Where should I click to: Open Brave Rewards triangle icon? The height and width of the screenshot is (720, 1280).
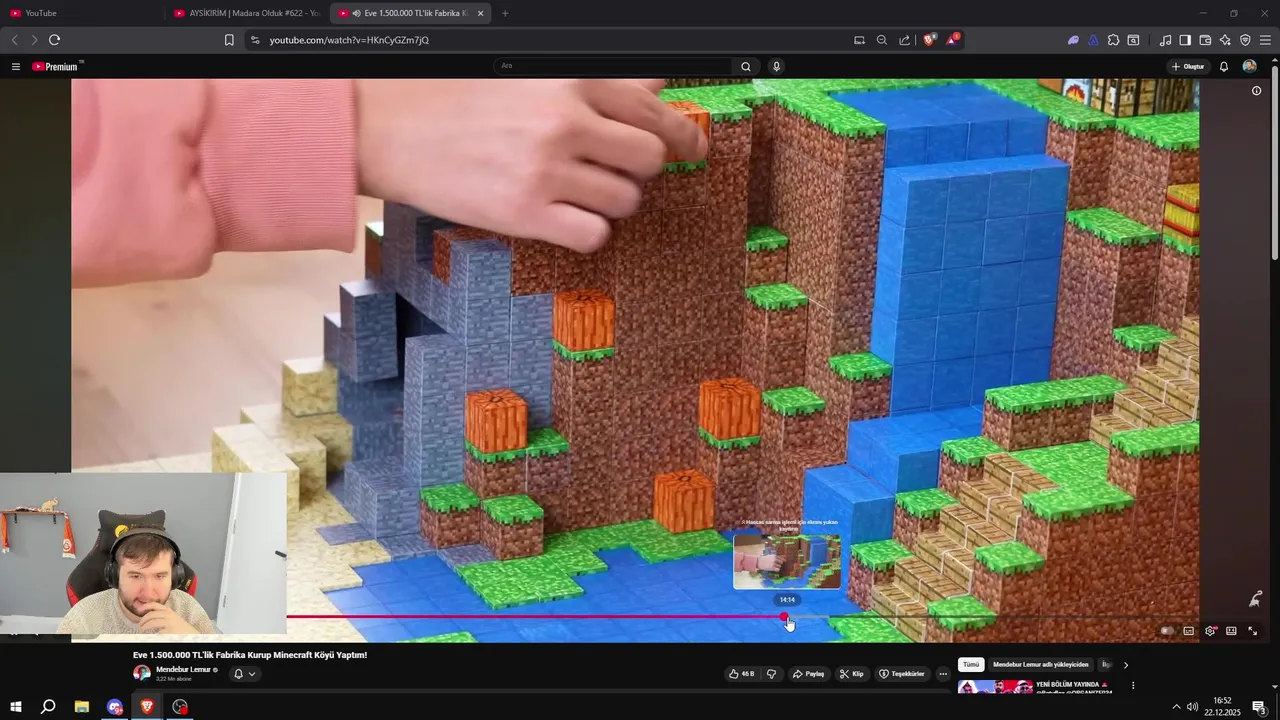pyautogui.click(x=952, y=40)
